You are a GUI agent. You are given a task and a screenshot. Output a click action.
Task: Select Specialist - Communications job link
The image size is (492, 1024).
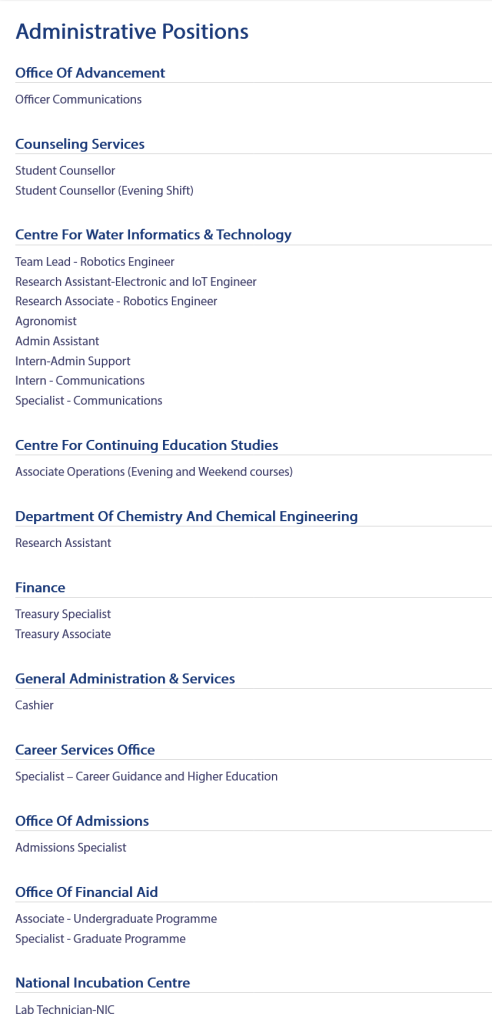click(89, 400)
